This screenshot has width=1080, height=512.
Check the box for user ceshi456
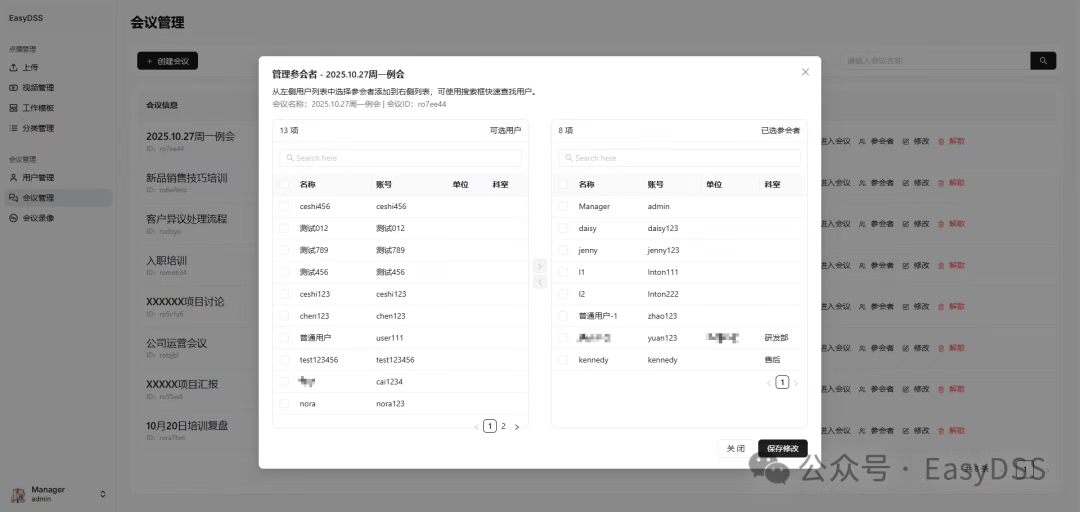click(285, 206)
